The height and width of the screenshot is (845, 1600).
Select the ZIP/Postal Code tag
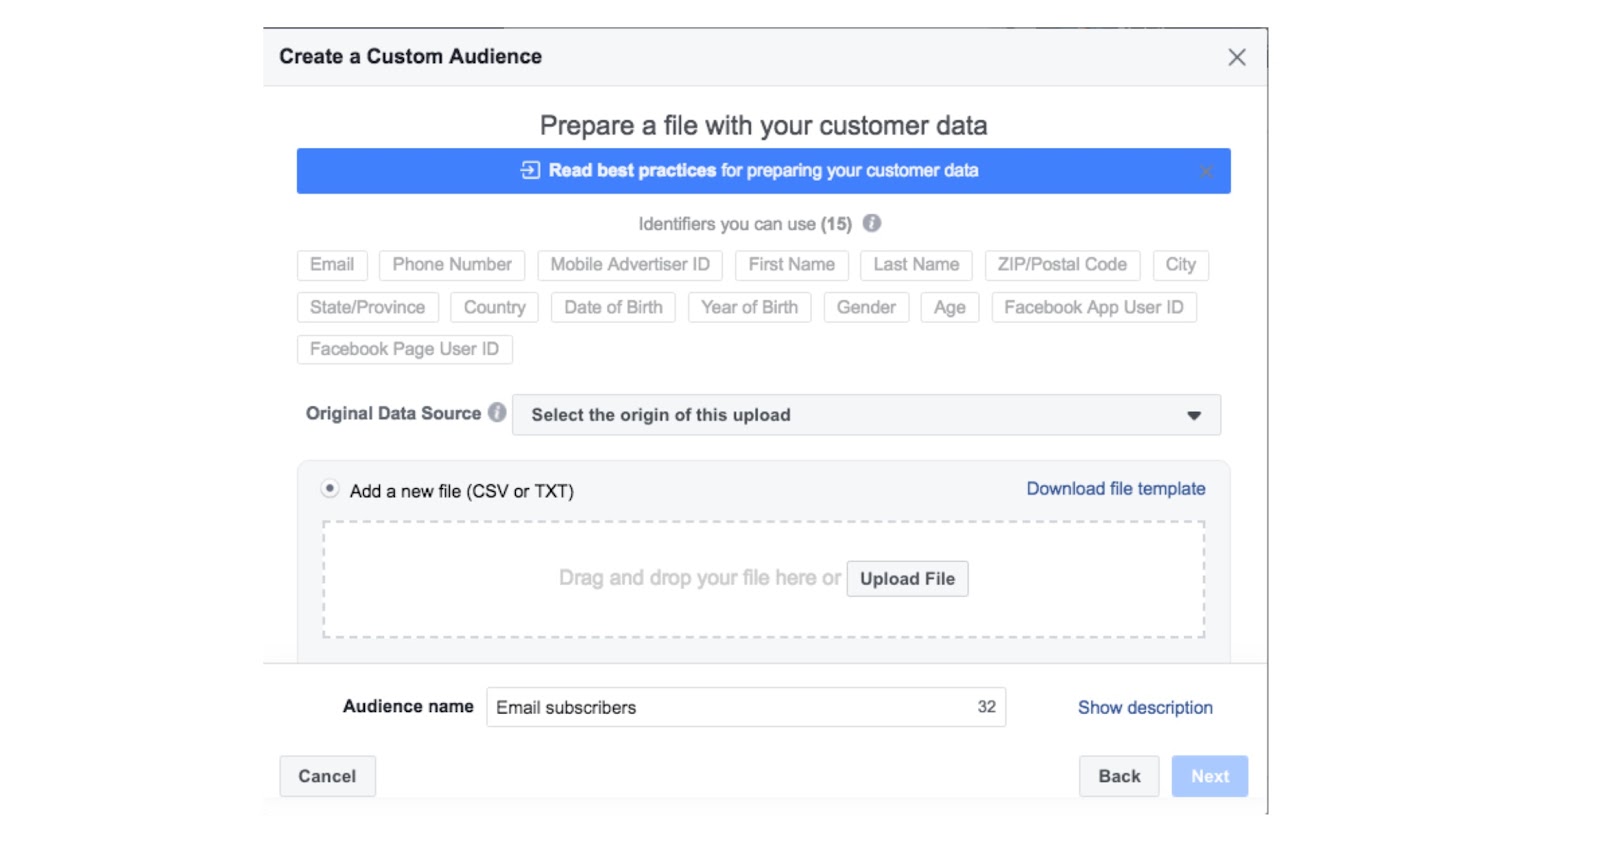coord(1062,265)
